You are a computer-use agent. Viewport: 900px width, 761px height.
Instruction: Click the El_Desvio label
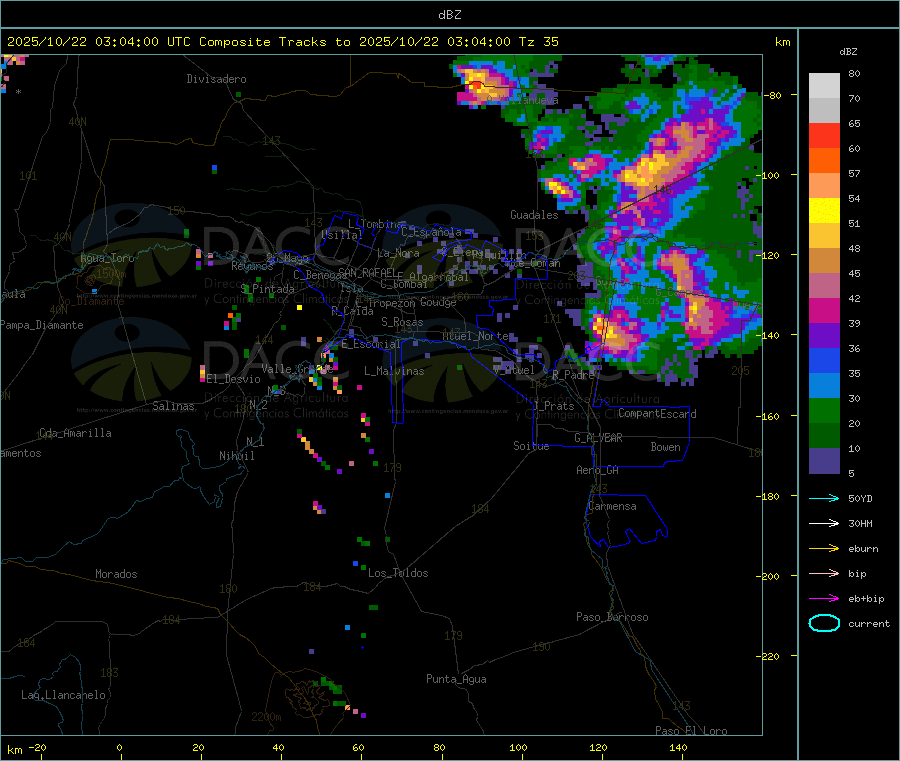click(233, 379)
